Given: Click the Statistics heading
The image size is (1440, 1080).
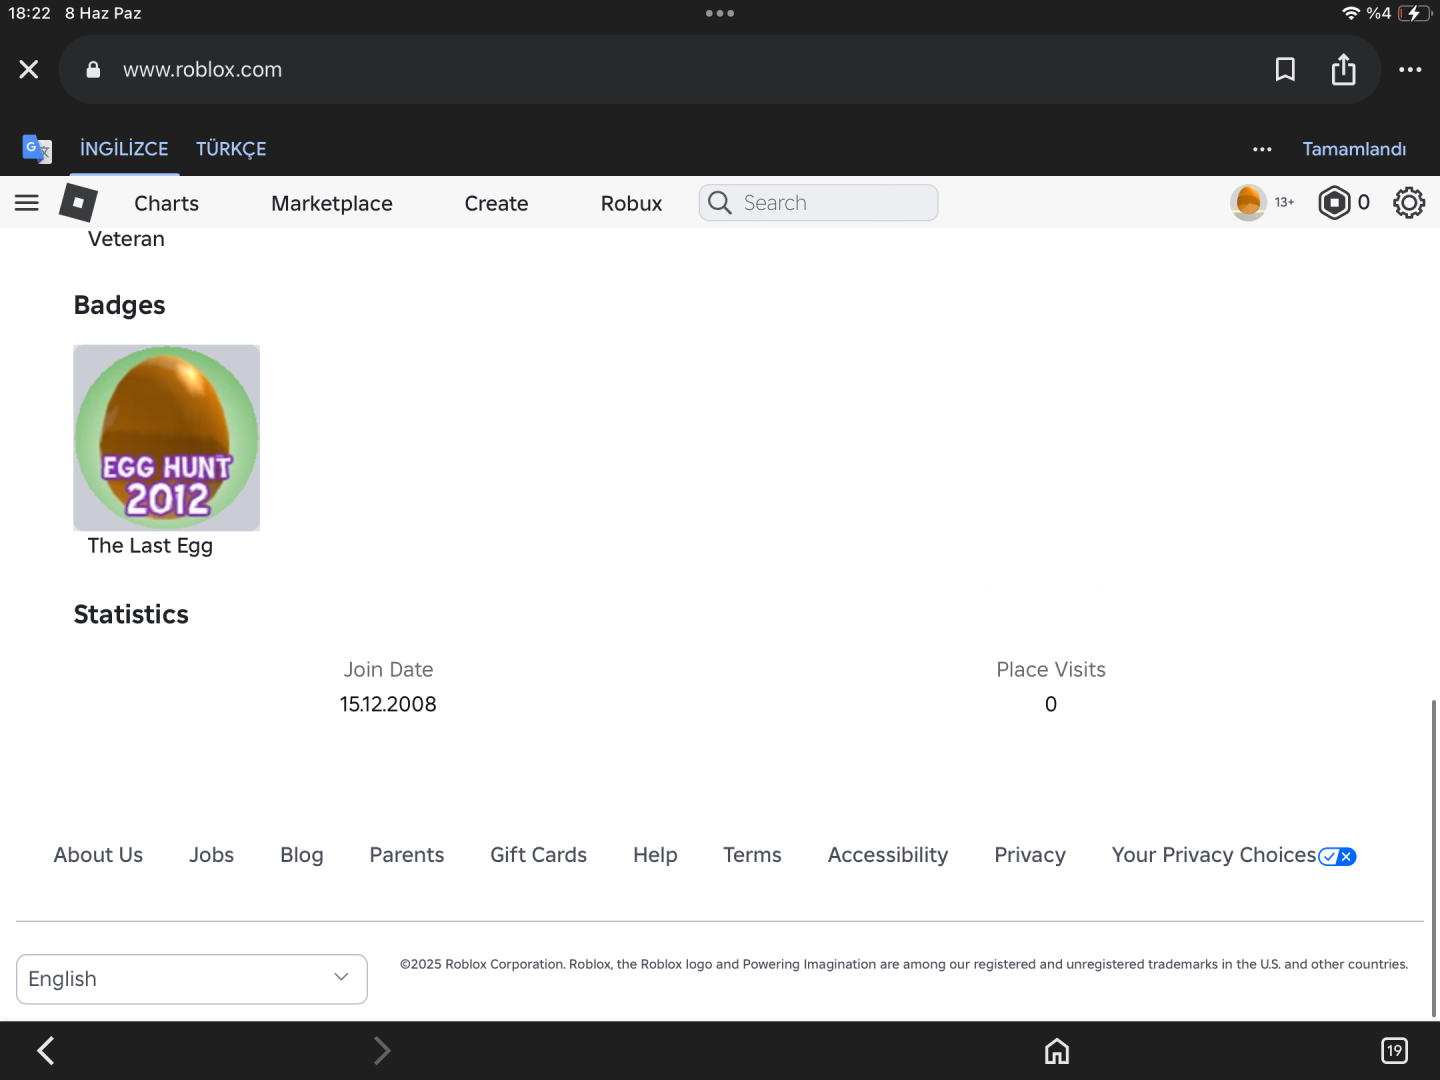Looking at the screenshot, I should coord(131,614).
